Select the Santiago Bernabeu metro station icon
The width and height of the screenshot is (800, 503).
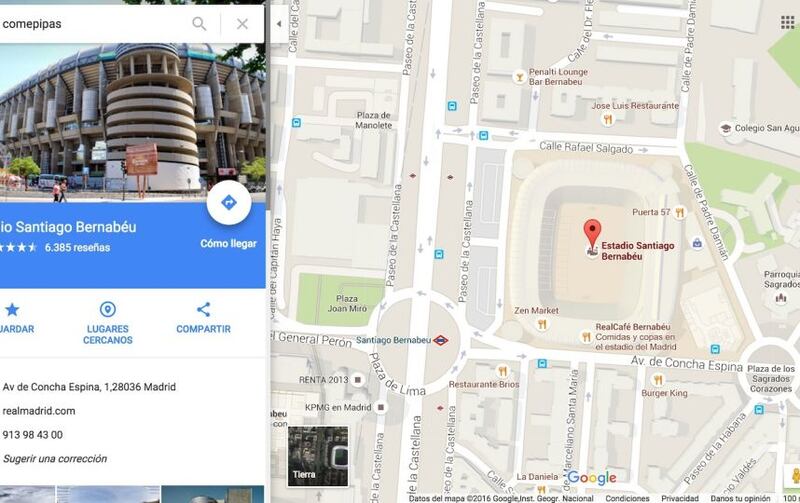440,340
